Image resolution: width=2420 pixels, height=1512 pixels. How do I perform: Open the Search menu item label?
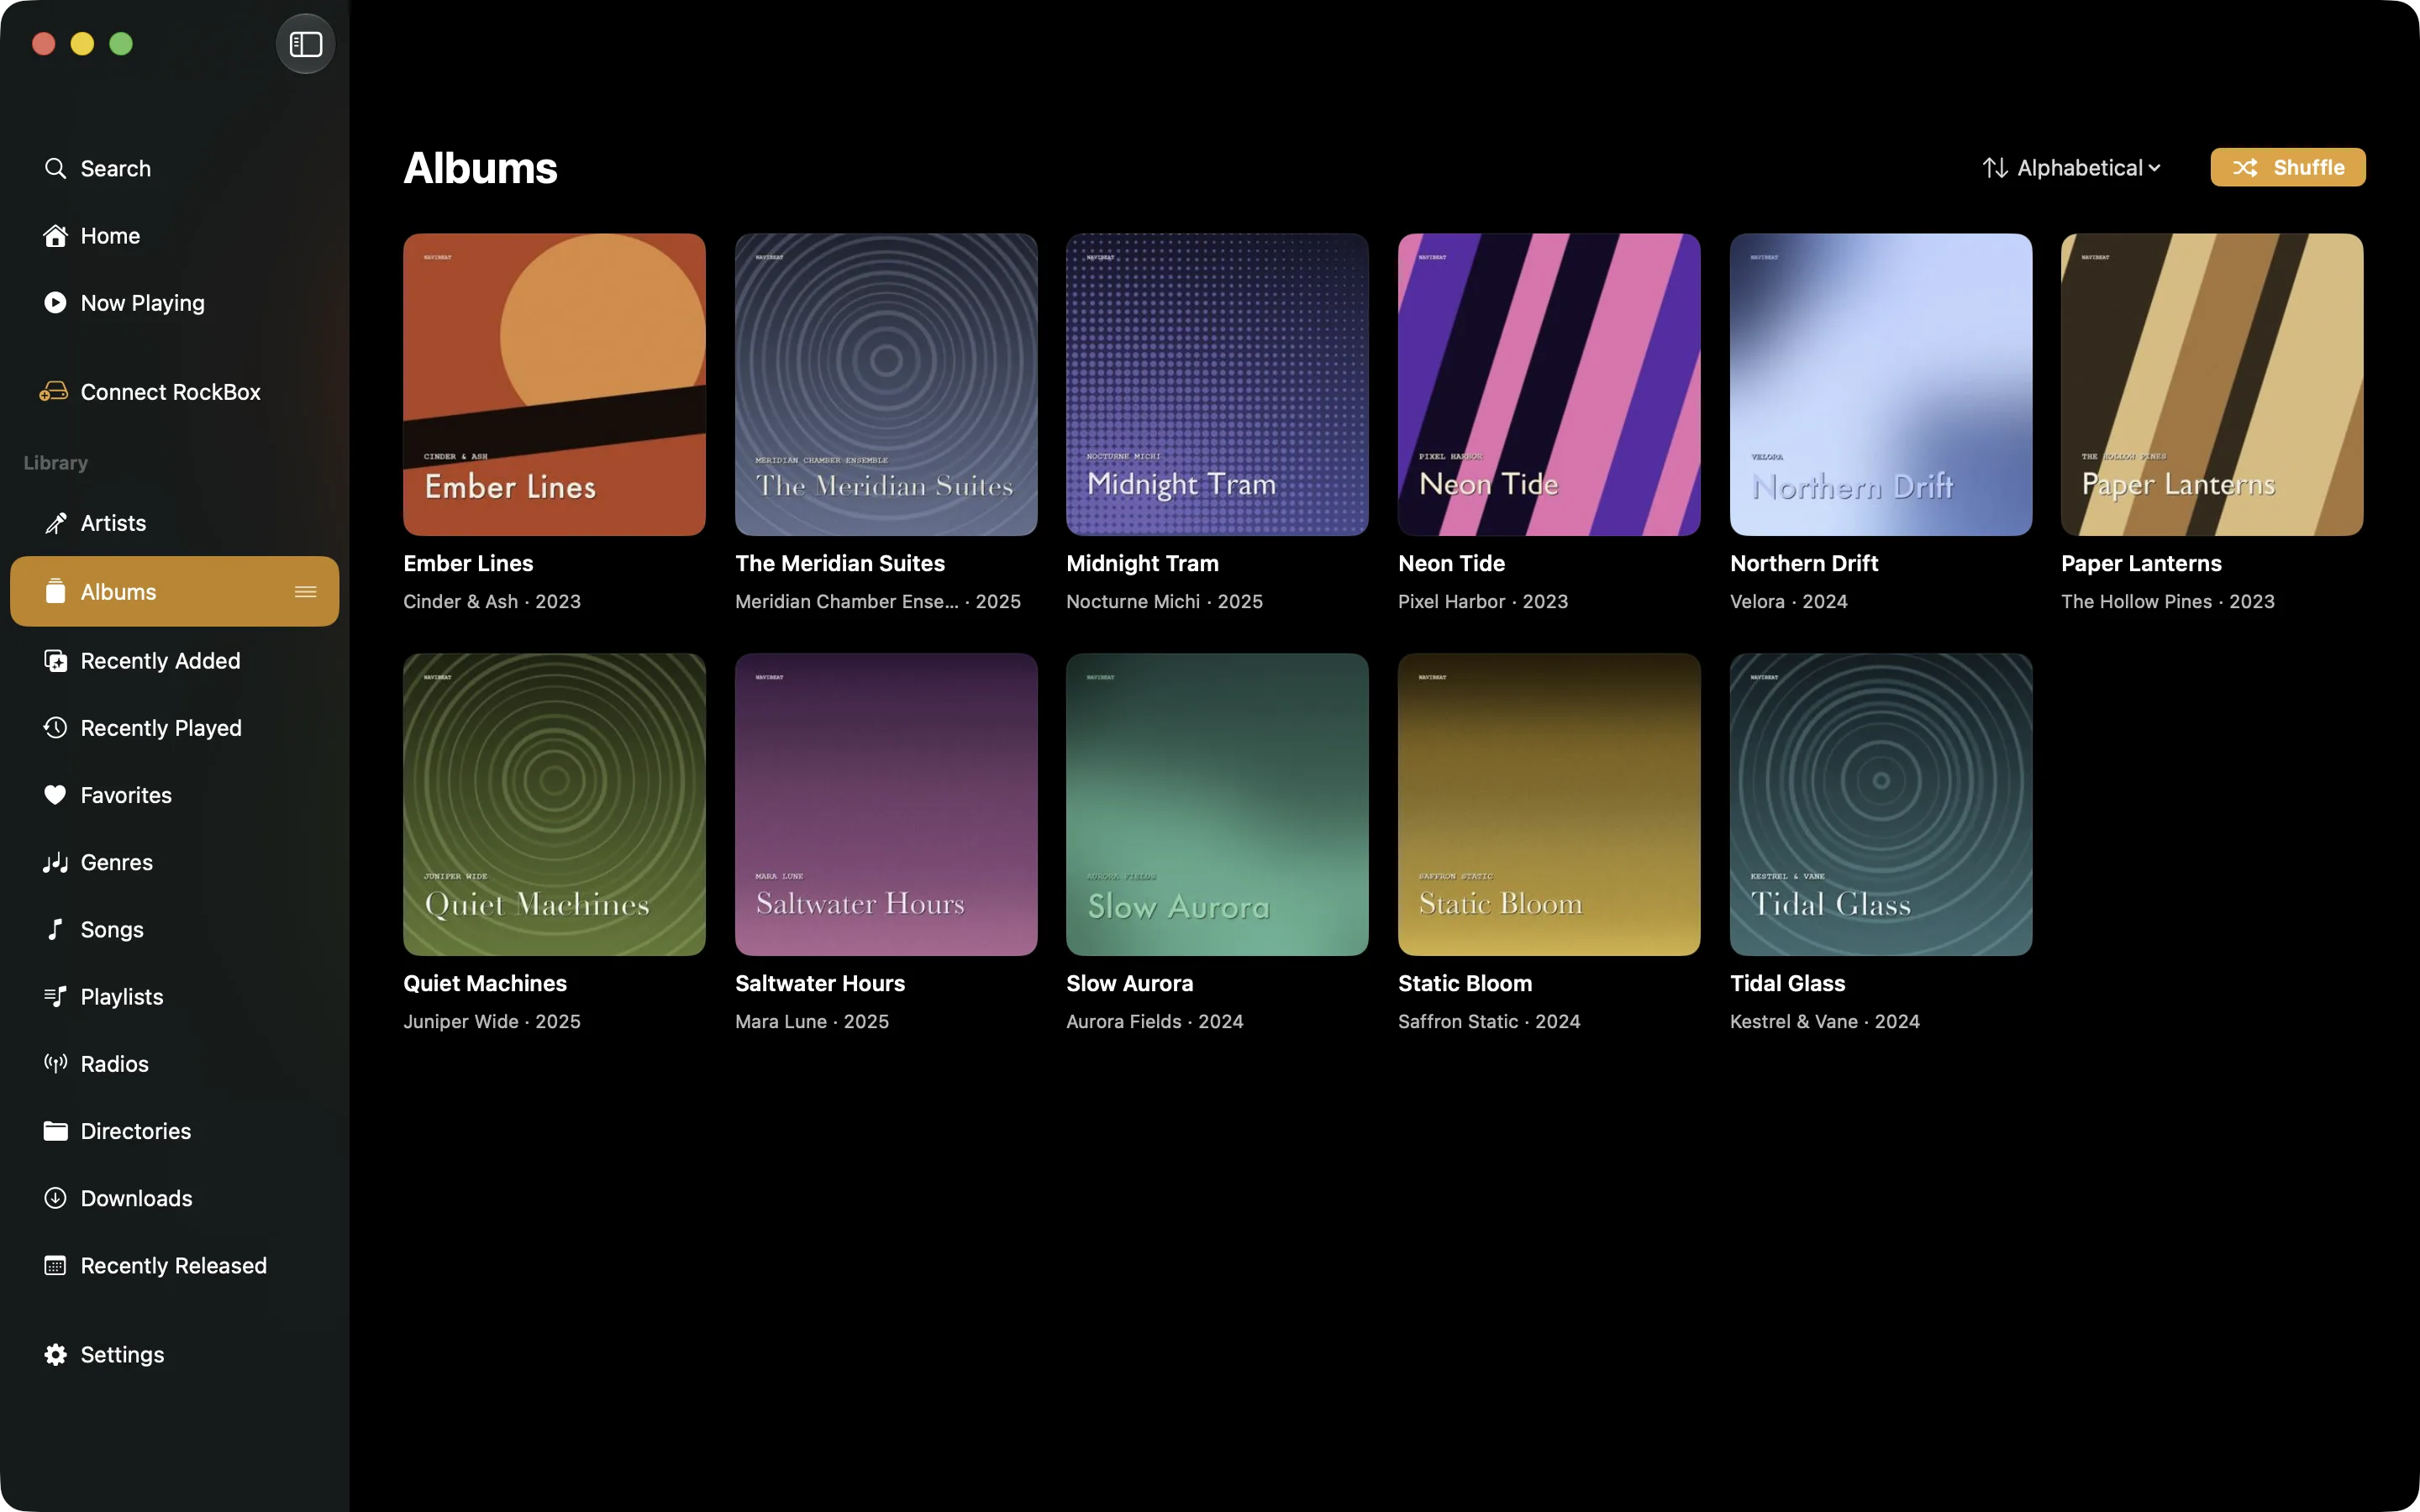(x=116, y=168)
